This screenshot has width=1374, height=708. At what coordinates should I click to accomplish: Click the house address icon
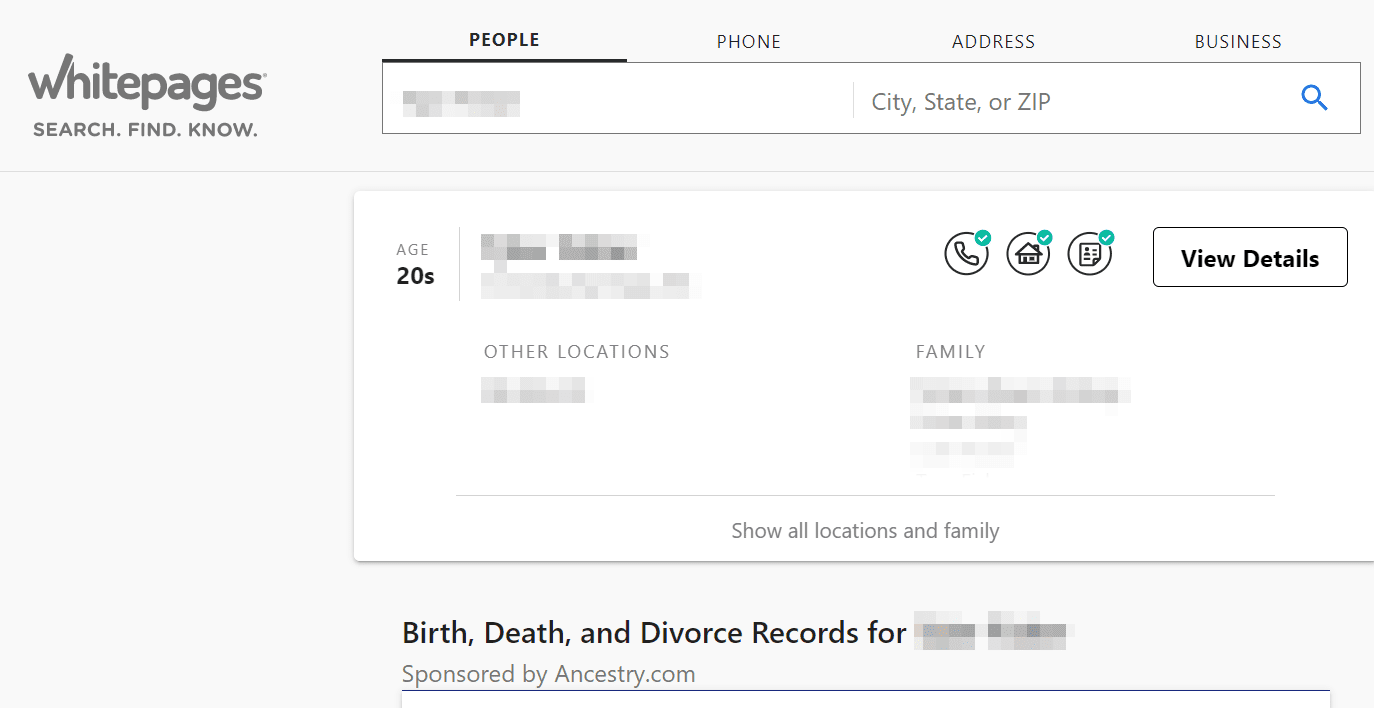tap(1028, 254)
